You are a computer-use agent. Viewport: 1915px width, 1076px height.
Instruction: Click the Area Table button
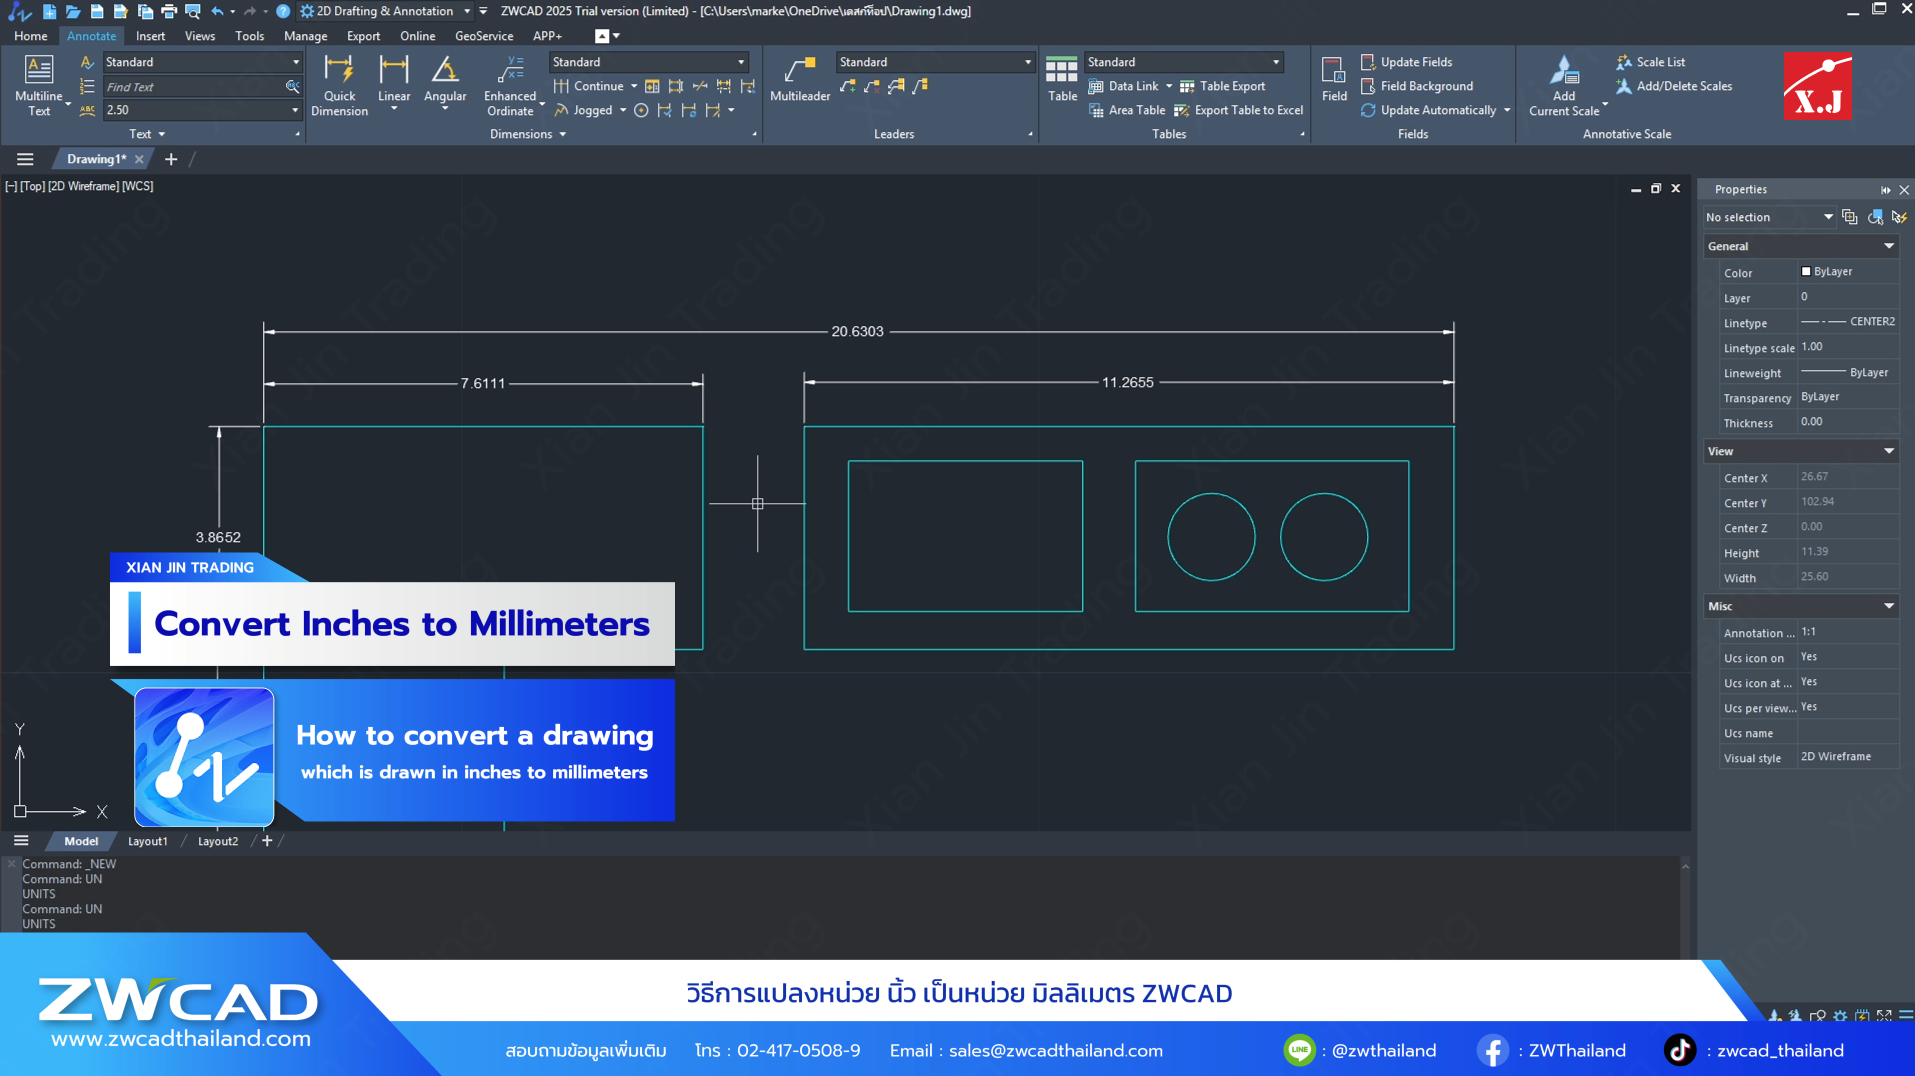point(1126,110)
